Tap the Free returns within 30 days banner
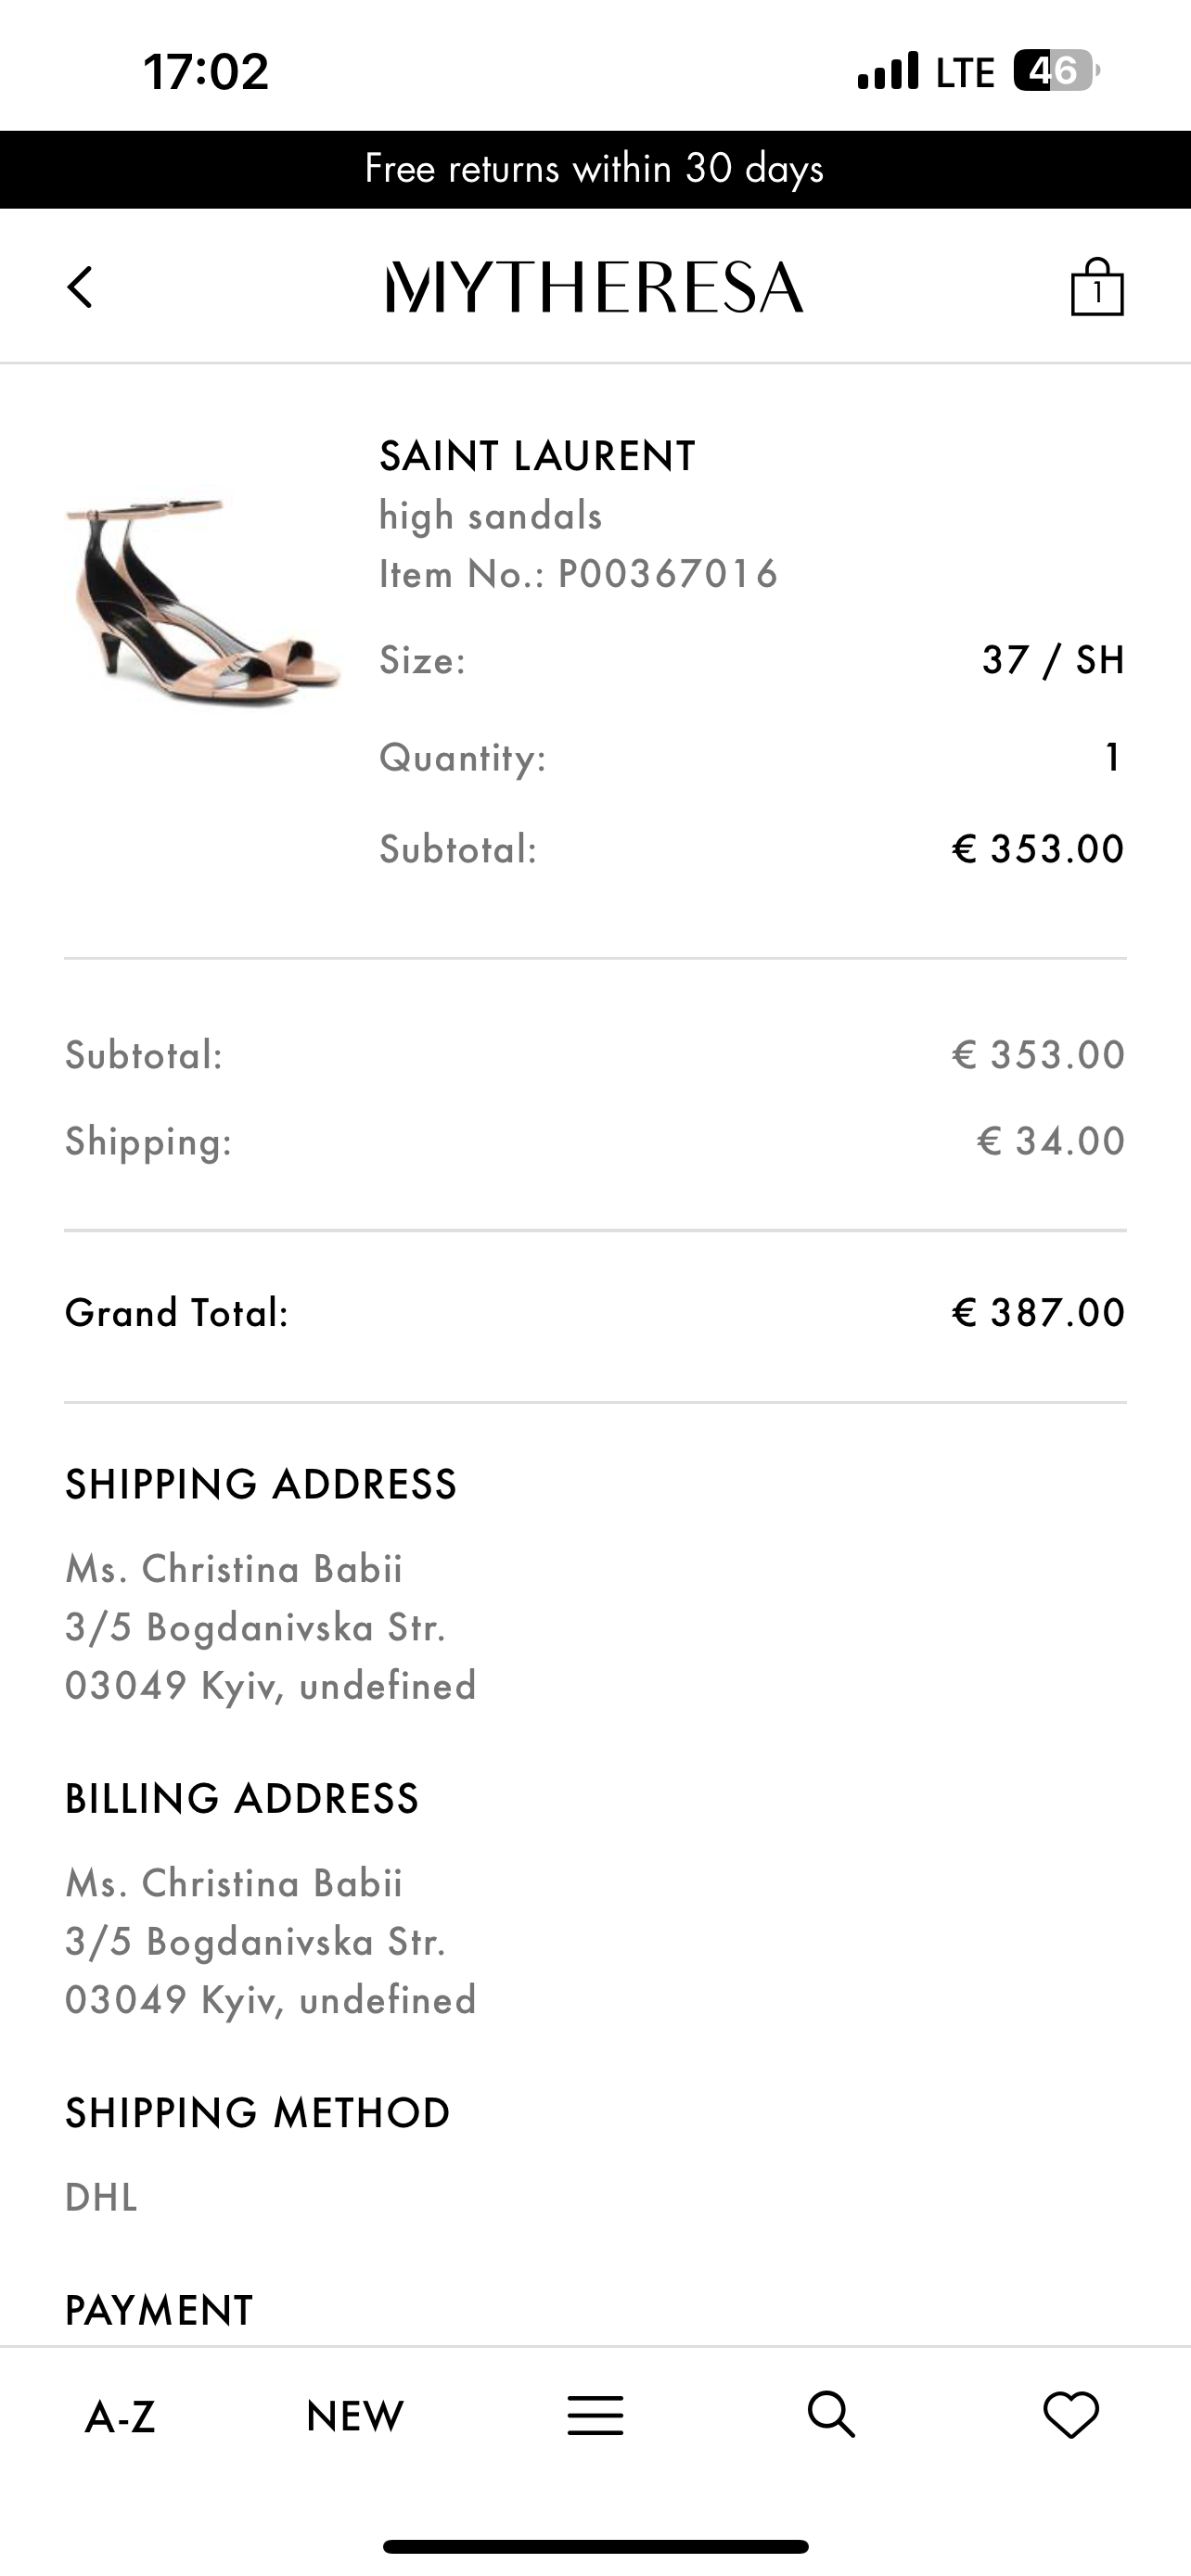The image size is (1191, 2576). [x=595, y=169]
